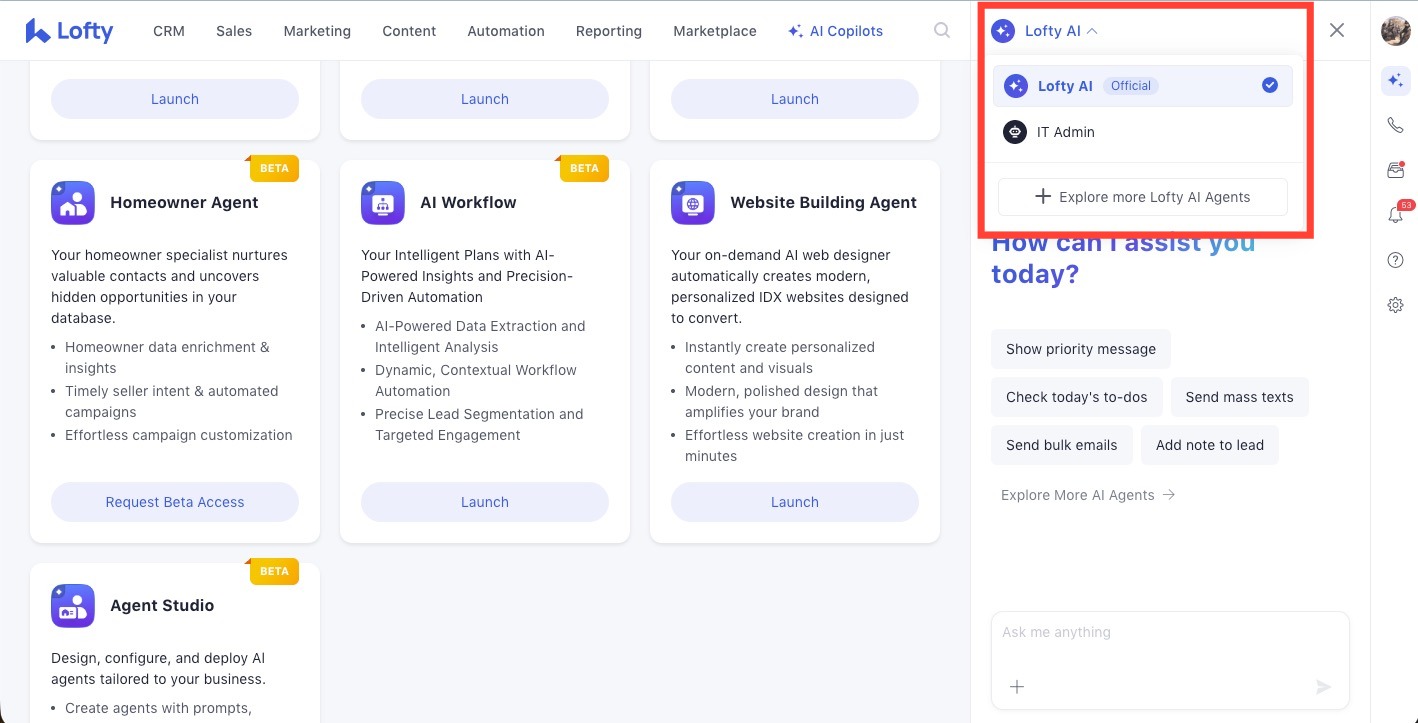Image resolution: width=1418 pixels, height=723 pixels.
Task: Open the notifications bell icon
Action: pyautogui.click(x=1395, y=215)
